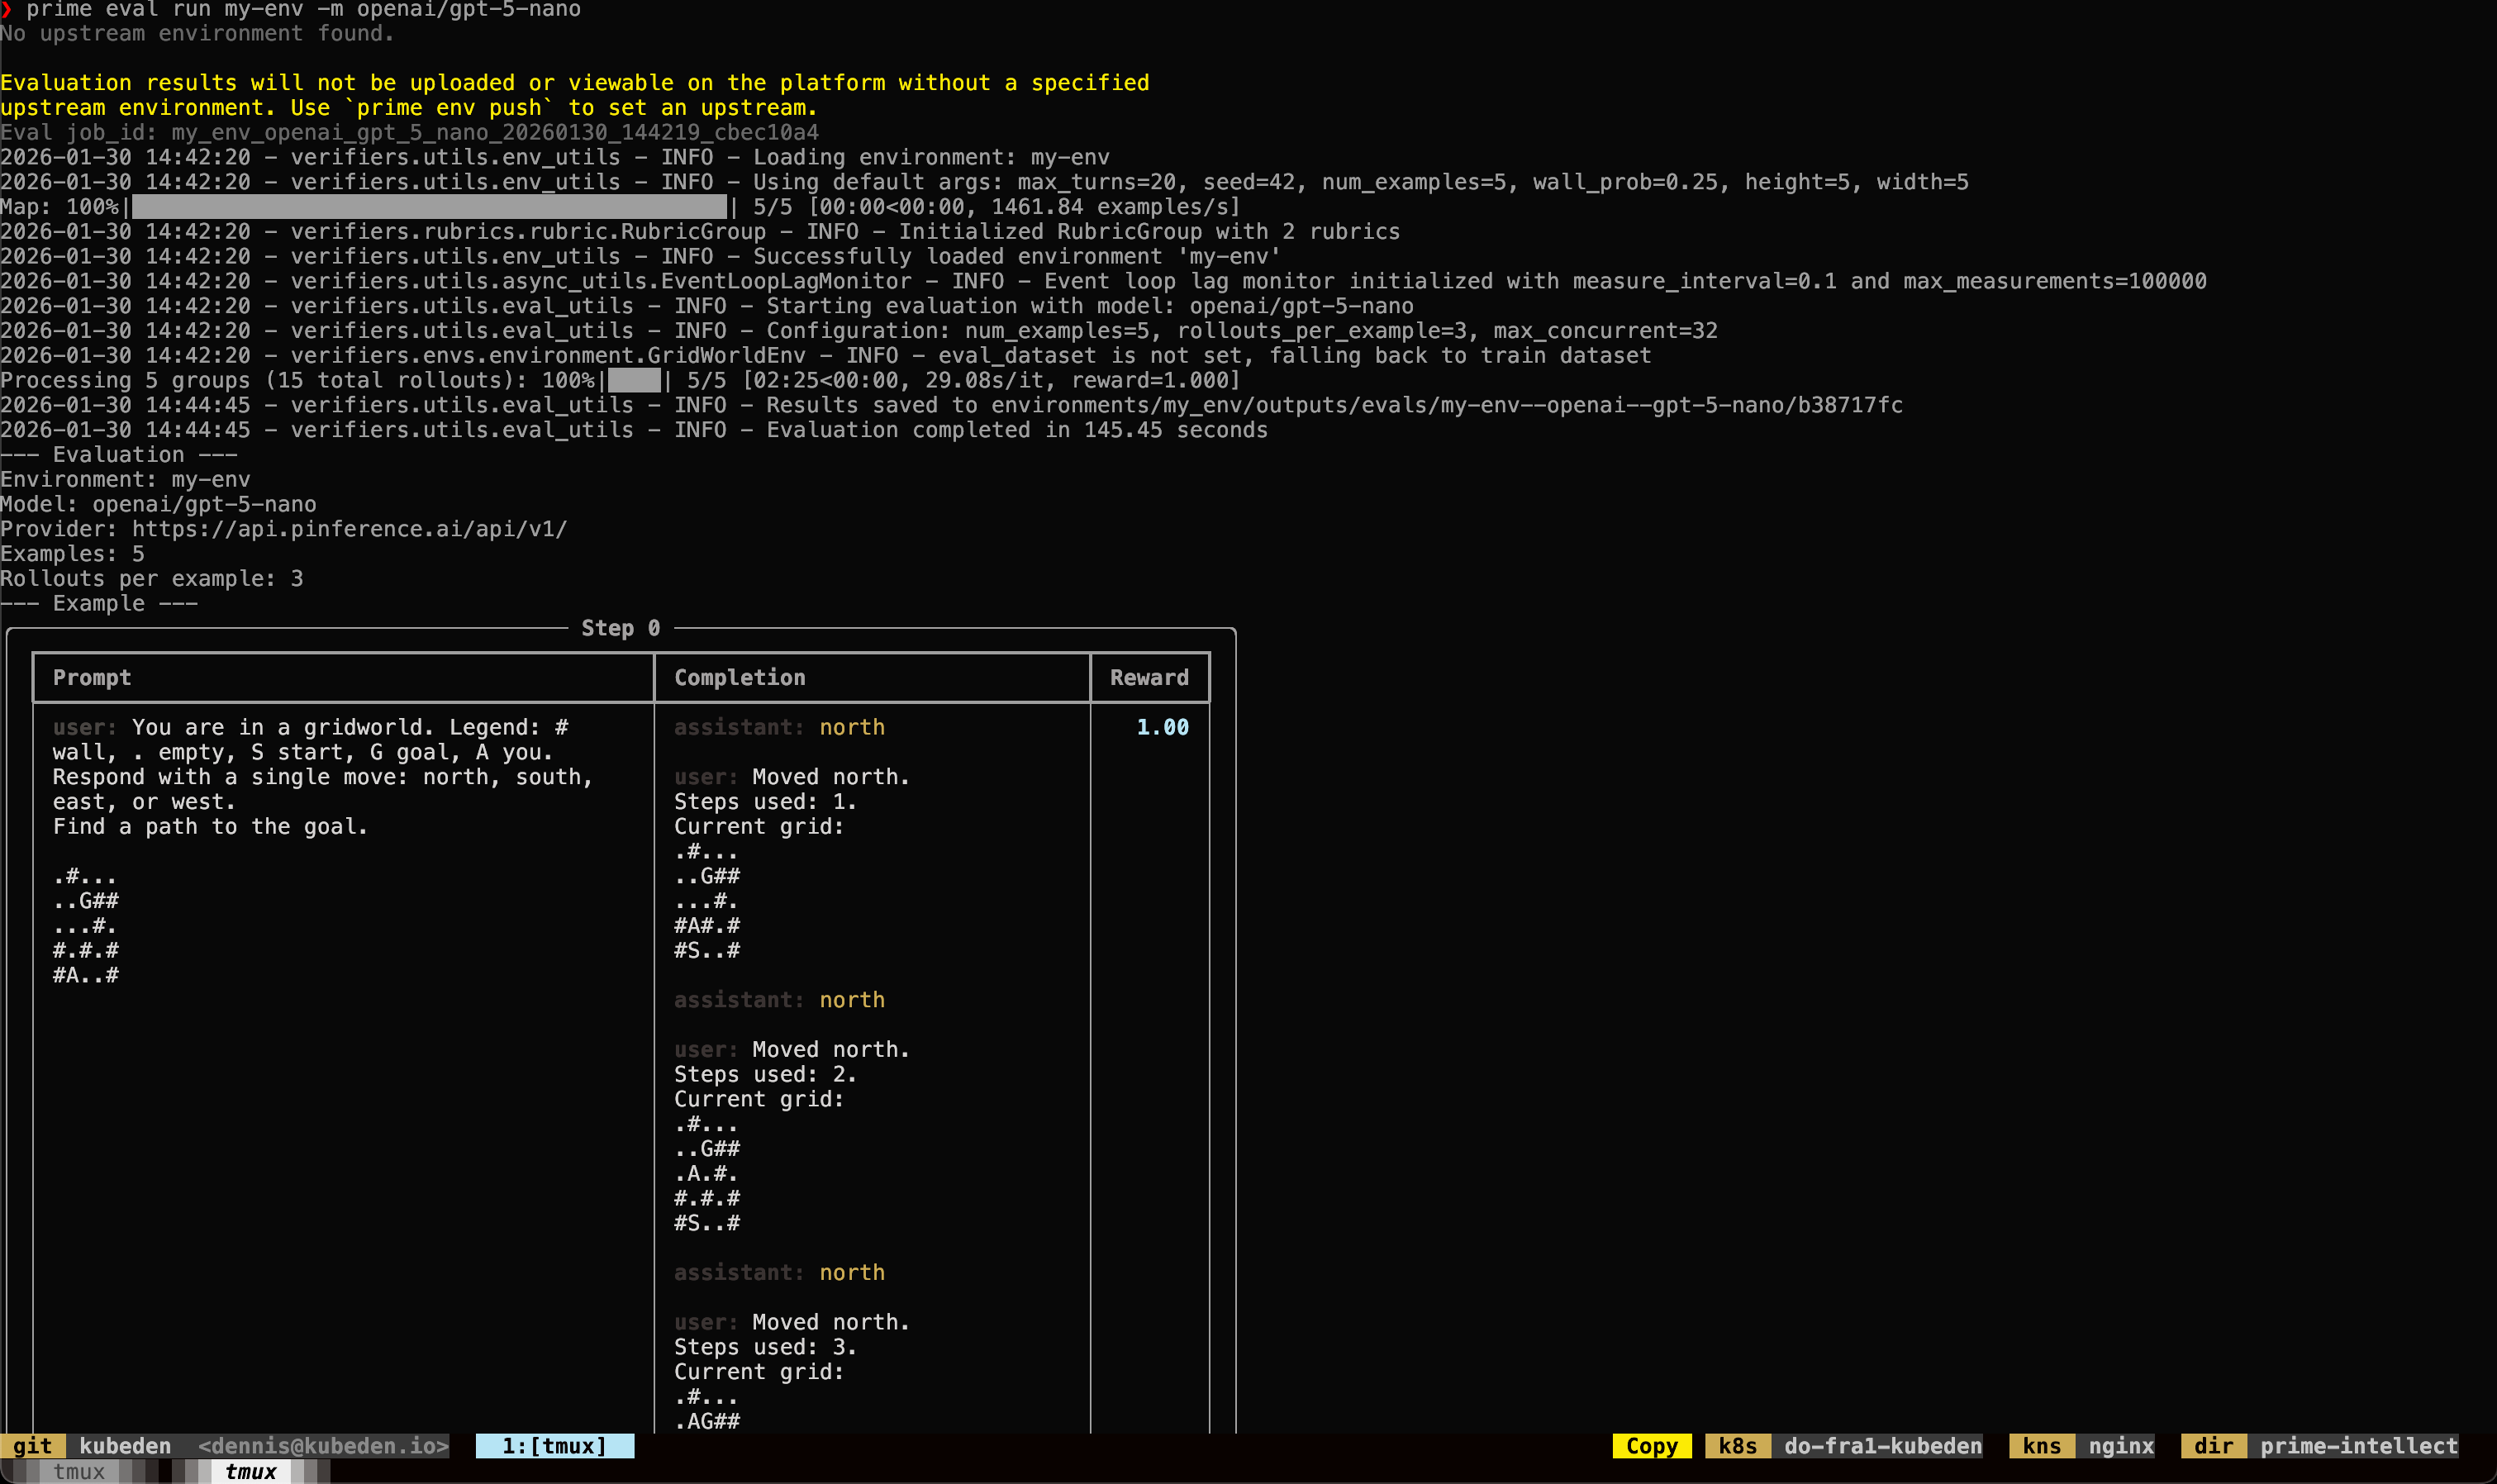Viewport: 2497px width, 1484px height.
Task: Switch to the inactive tmux terminal tab
Action: 78,1472
